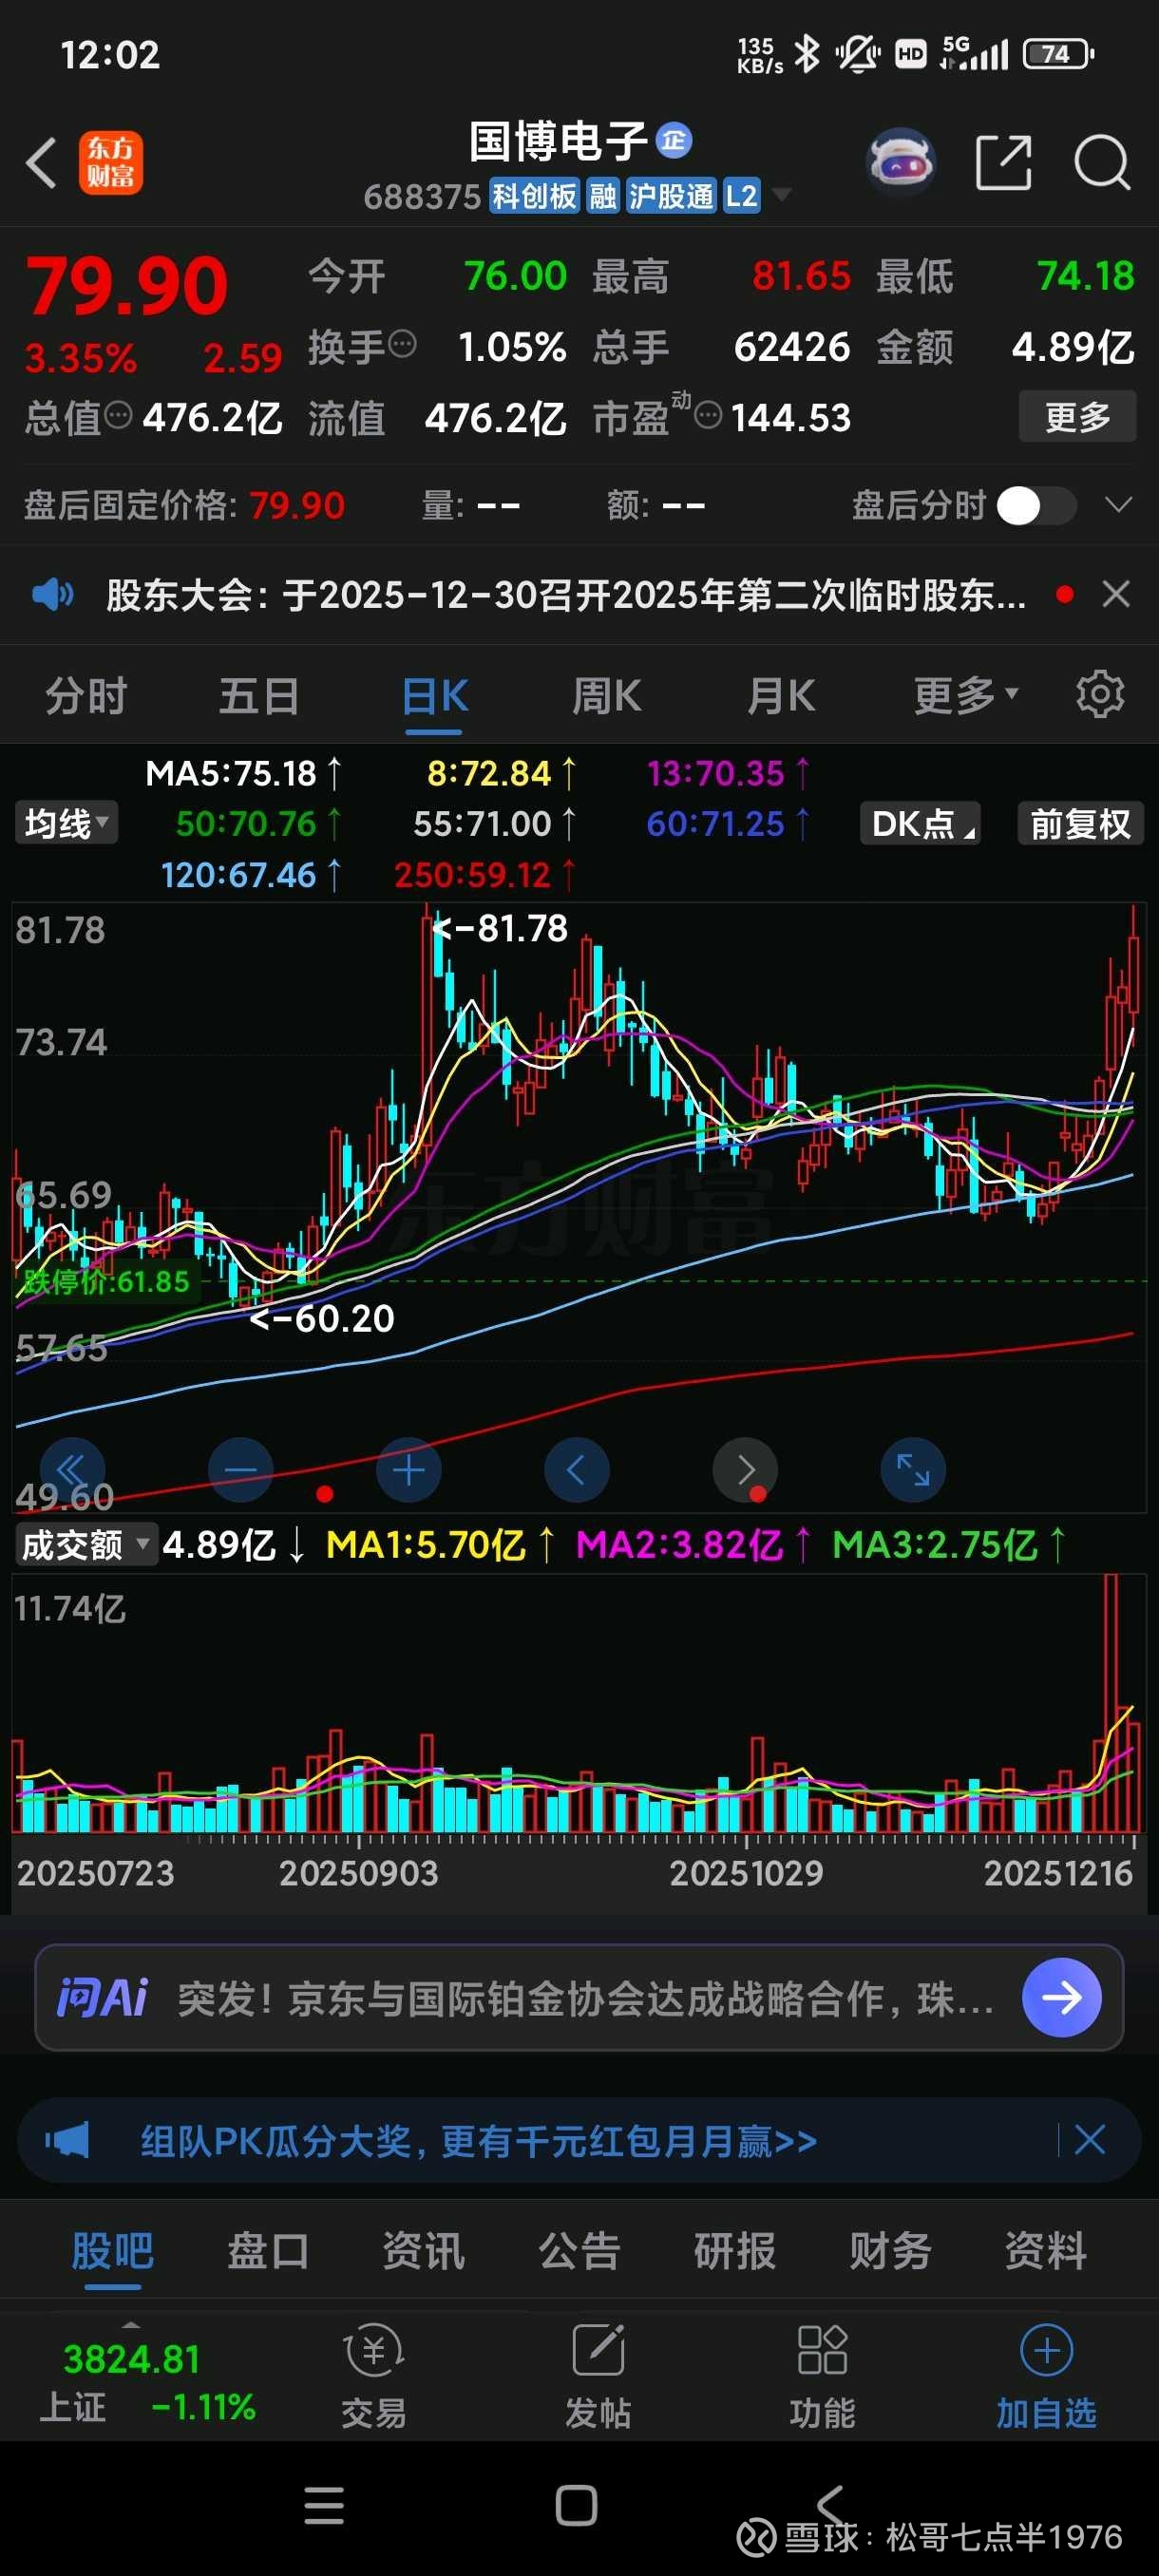This screenshot has width=1159, height=2576.
Task: Tap the 沪股通 tag
Action: [x=671, y=195]
